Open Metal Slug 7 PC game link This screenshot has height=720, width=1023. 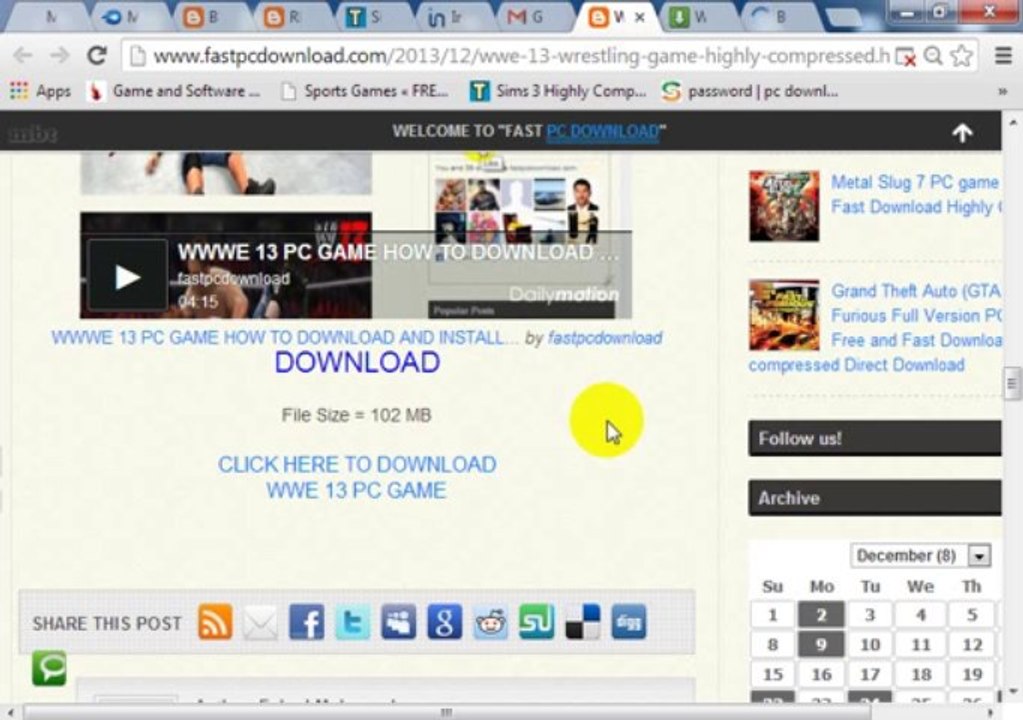click(x=915, y=194)
